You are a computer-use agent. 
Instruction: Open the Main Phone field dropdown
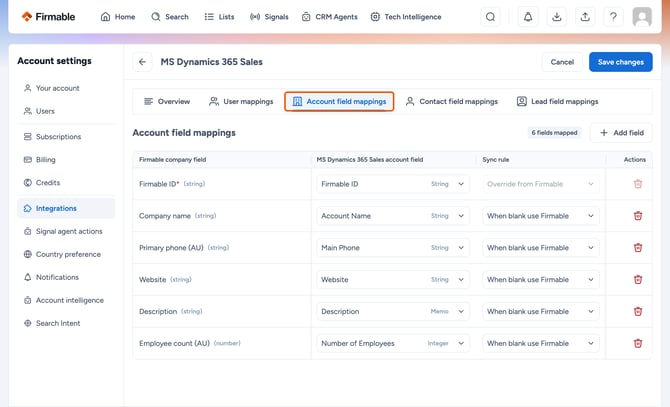(x=393, y=248)
